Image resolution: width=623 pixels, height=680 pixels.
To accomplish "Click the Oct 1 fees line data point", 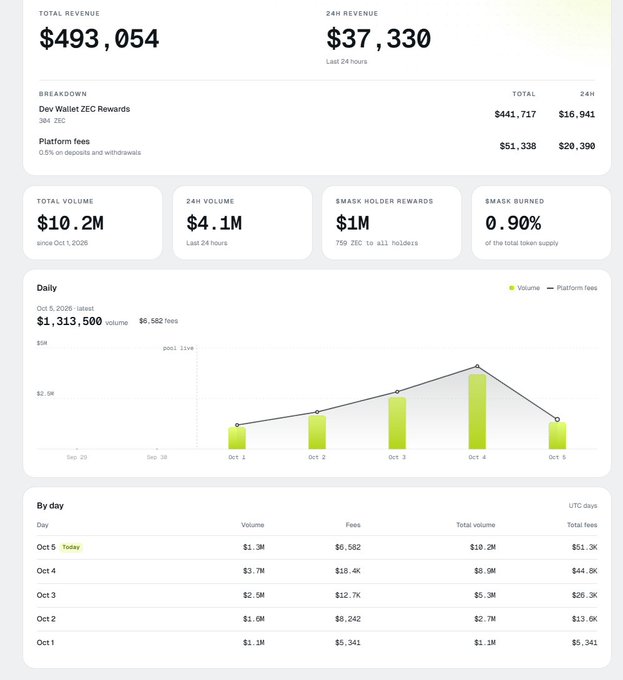I will coord(237,425).
